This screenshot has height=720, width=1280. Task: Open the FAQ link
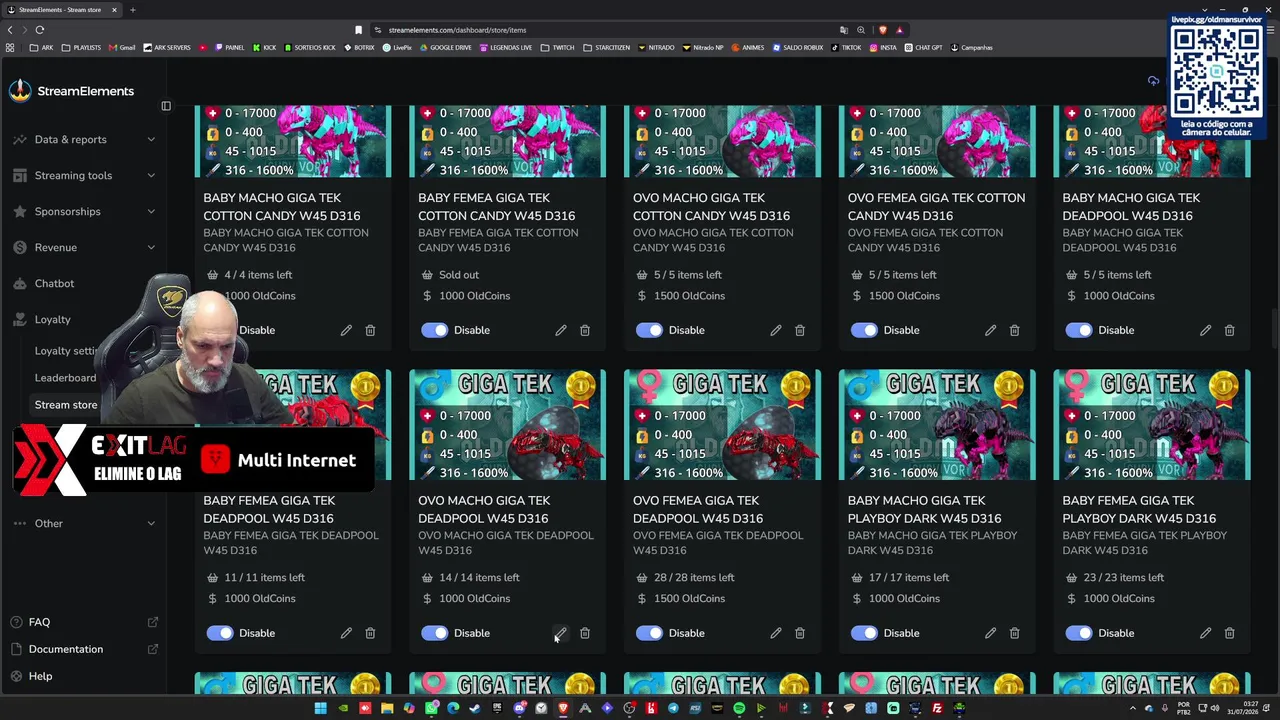point(84,622)
